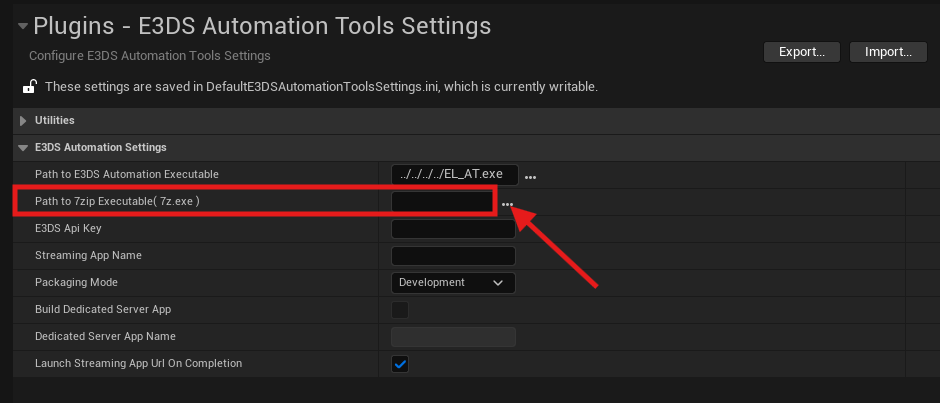
Task: Select the Streaming App Name row label
Action: 88,256
